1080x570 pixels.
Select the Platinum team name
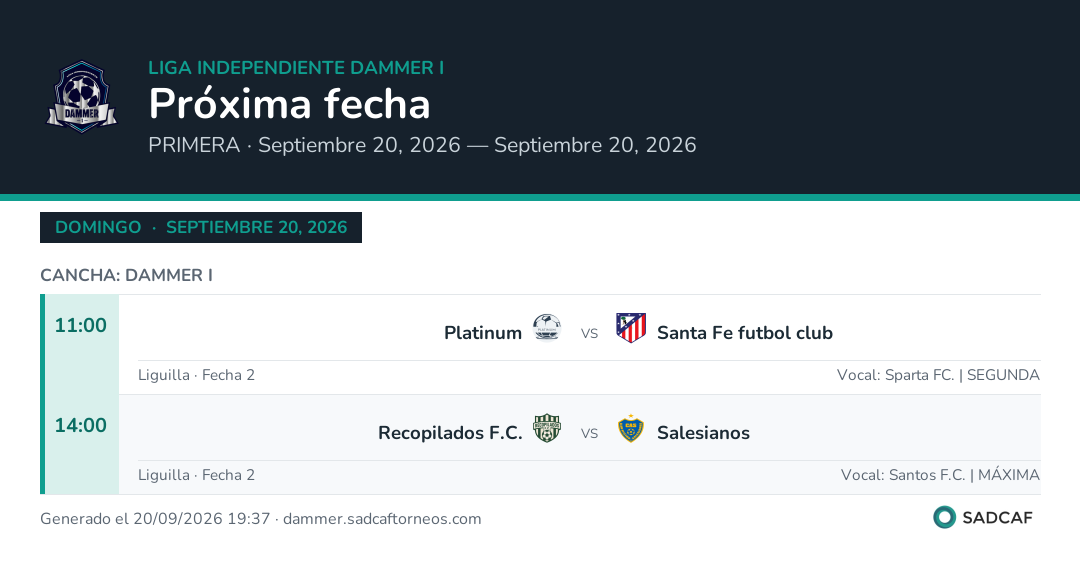[x=483, y=333]
